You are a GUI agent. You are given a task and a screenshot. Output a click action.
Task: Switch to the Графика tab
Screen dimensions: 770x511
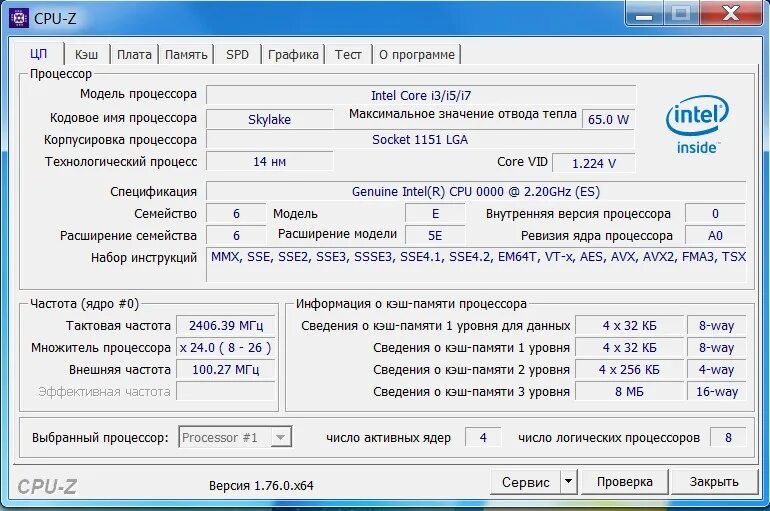(293, 54)
